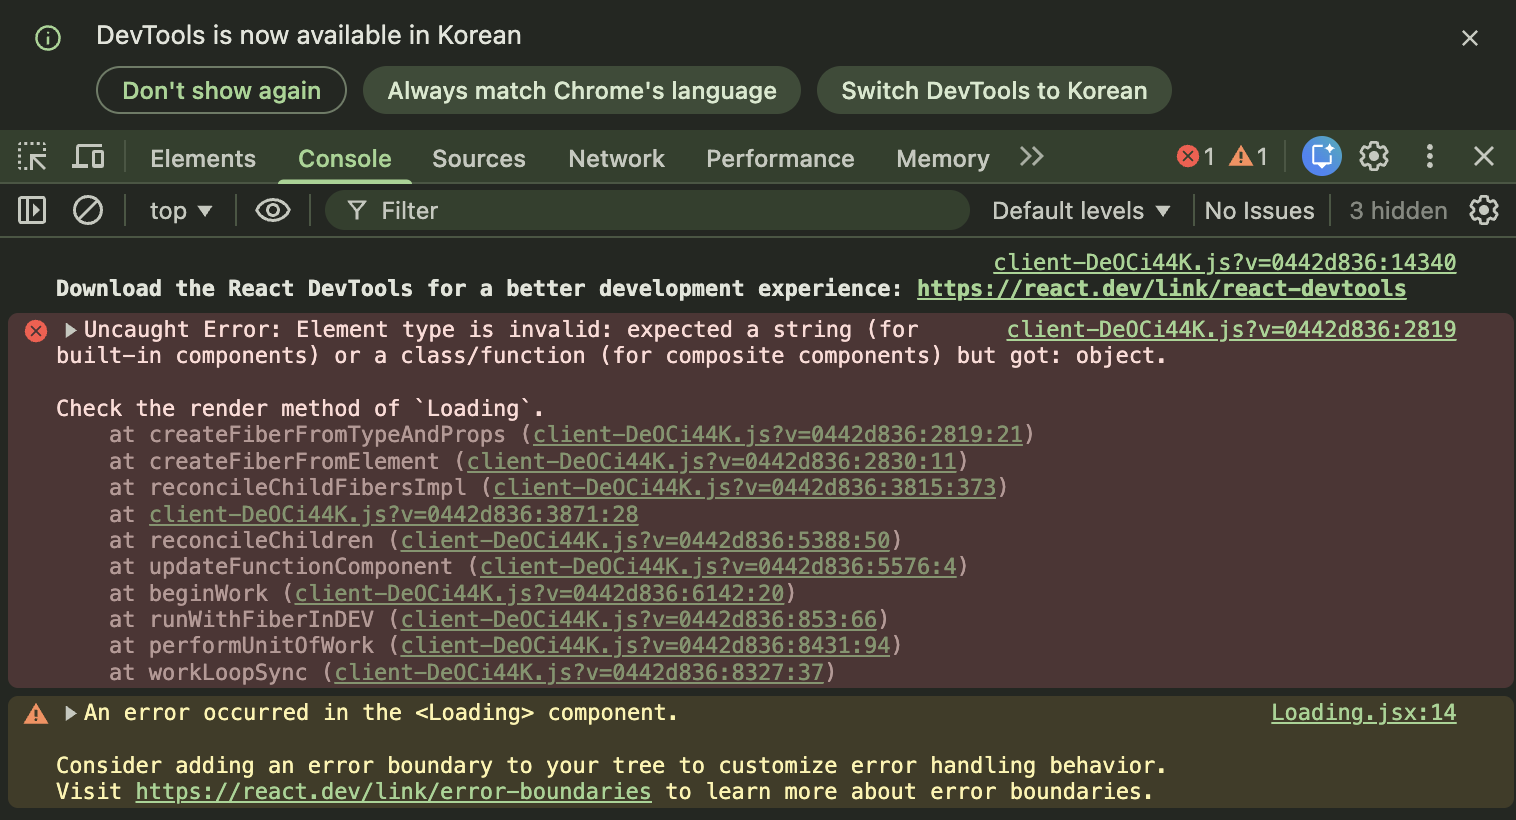The width and height of the screenshot is (1516, 820).
Task: Expand the Uncaught Error stack details
Action: pos(69,329)
